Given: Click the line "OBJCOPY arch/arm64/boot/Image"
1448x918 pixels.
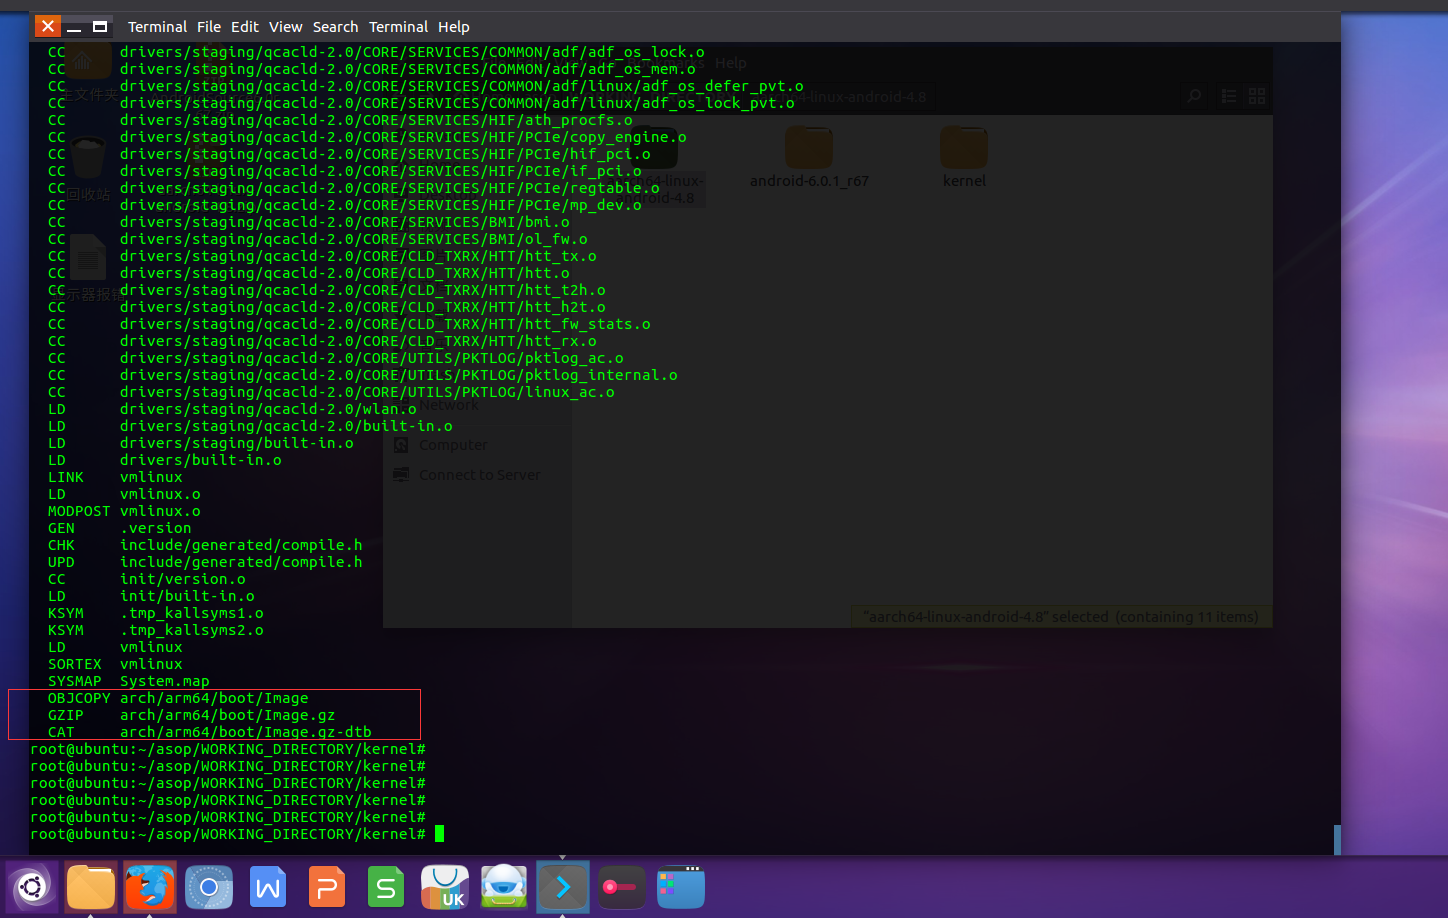Looking at the screenshot, I should click(178, 698).
